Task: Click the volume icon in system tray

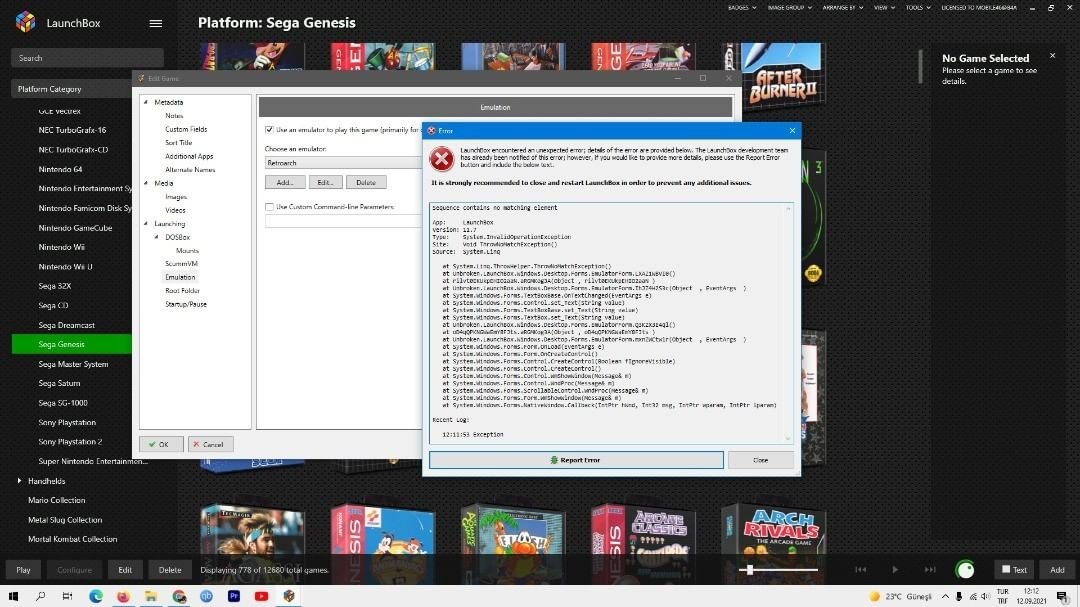Action: (985, 597)
